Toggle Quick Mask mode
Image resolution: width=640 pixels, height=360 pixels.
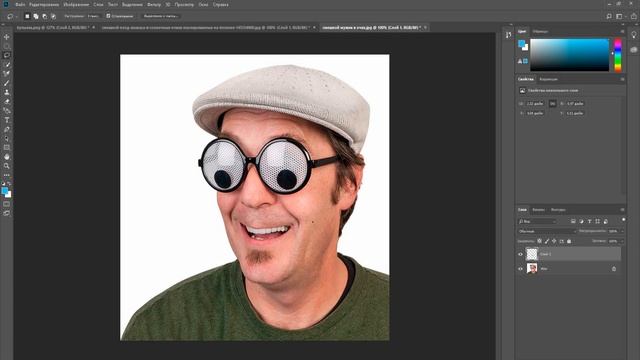(x=7, y=204)
